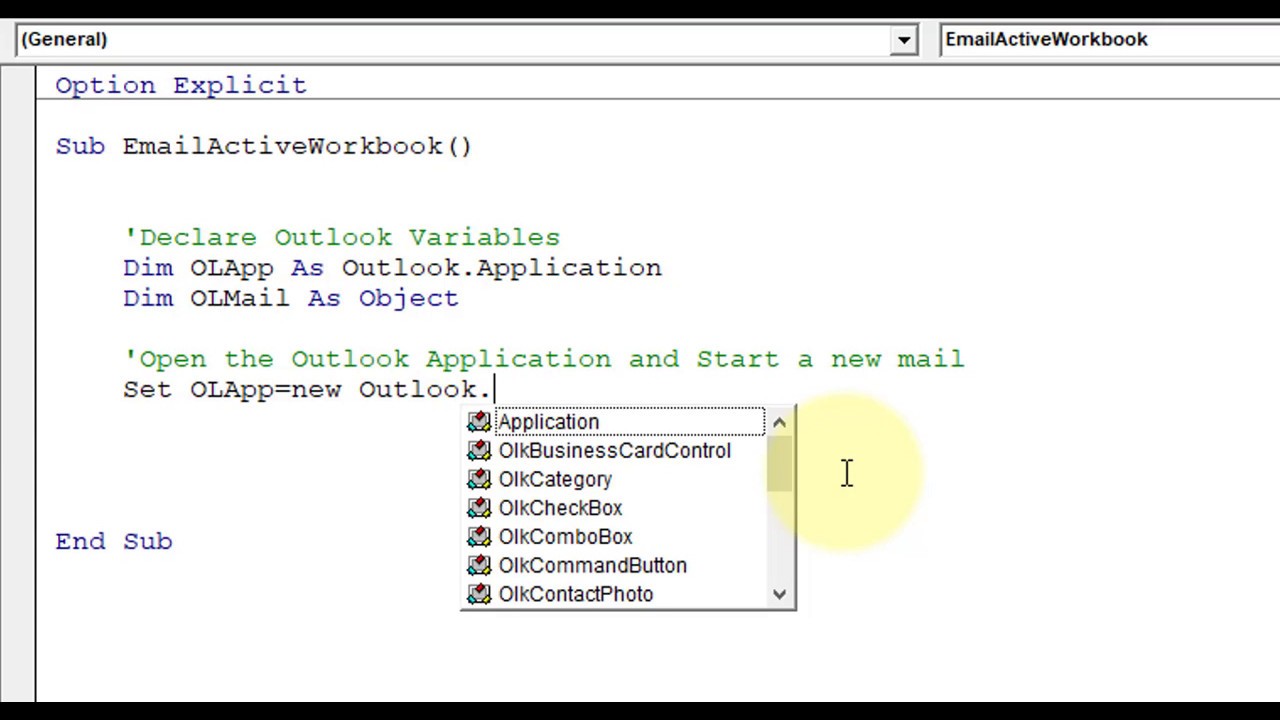This screenshot has width=1280, height=720.
Task: Click the class icon beside OlkComboBox
Action: point(479,537)
